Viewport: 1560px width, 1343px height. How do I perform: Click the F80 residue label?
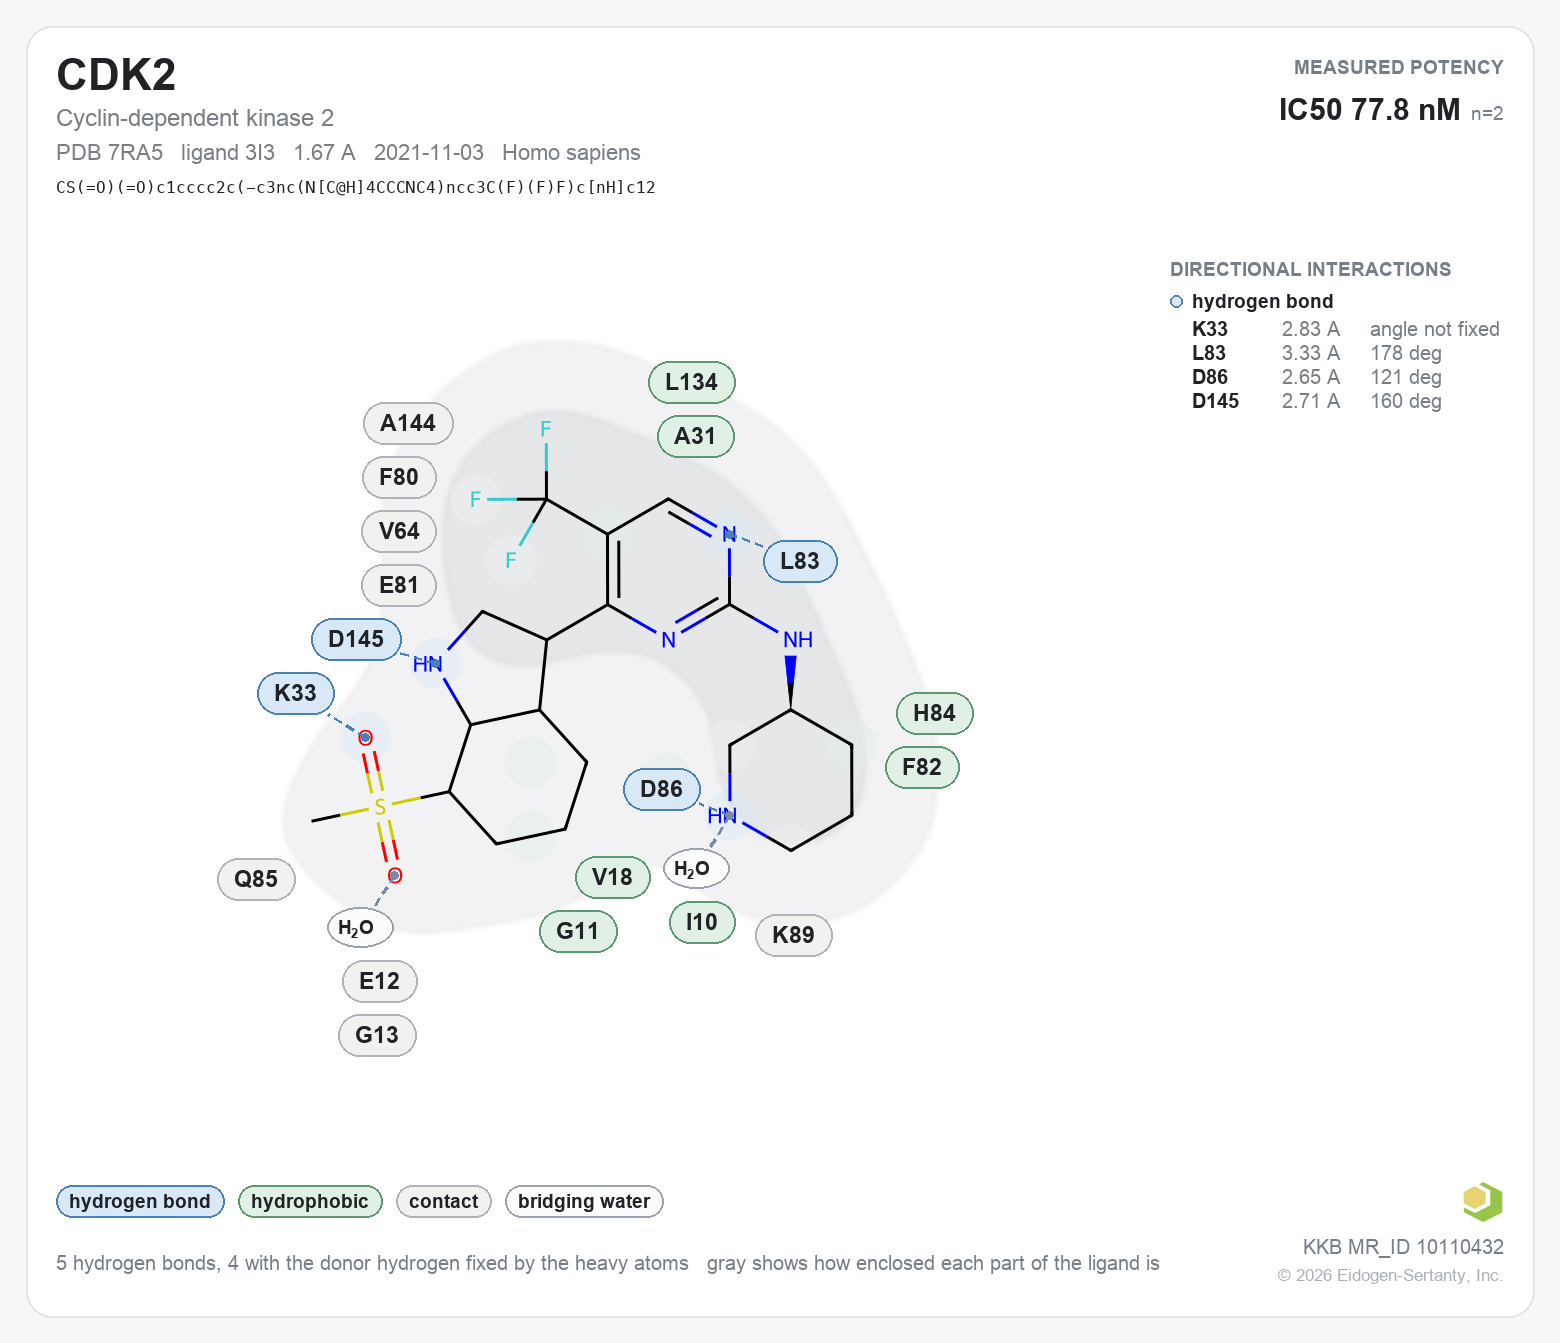click(x=399, y=477)
